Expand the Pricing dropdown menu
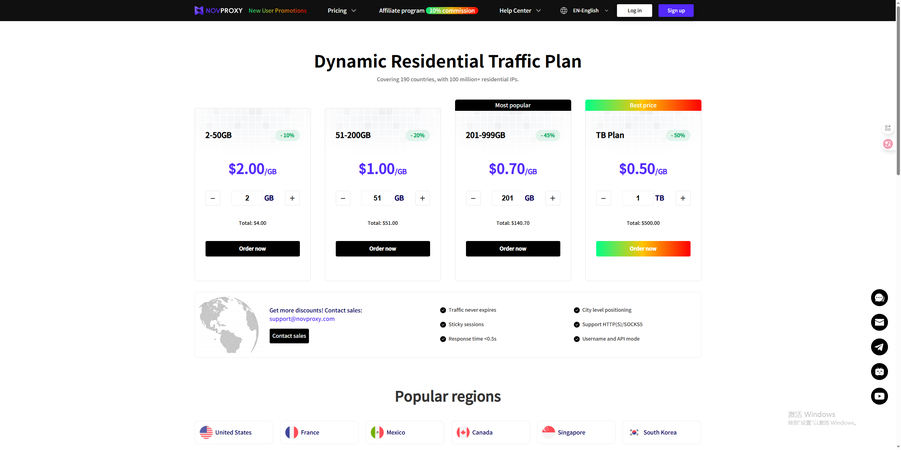 342,11
